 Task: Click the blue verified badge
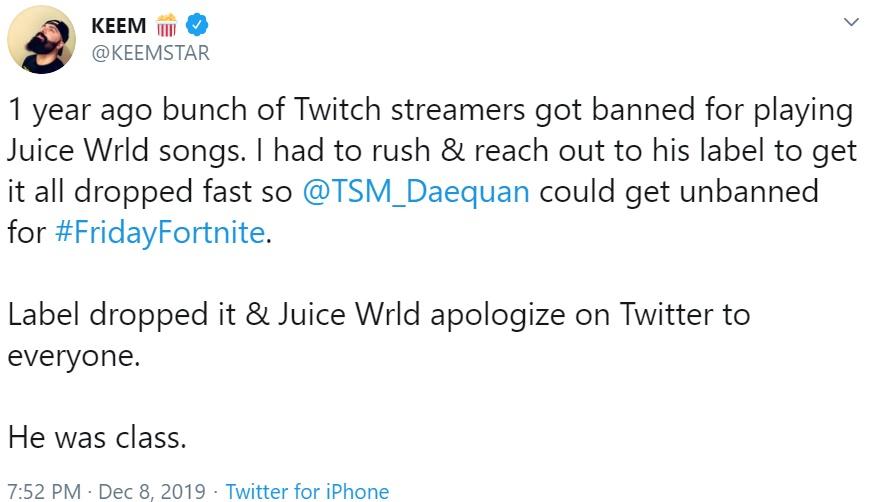pos(201,24)
